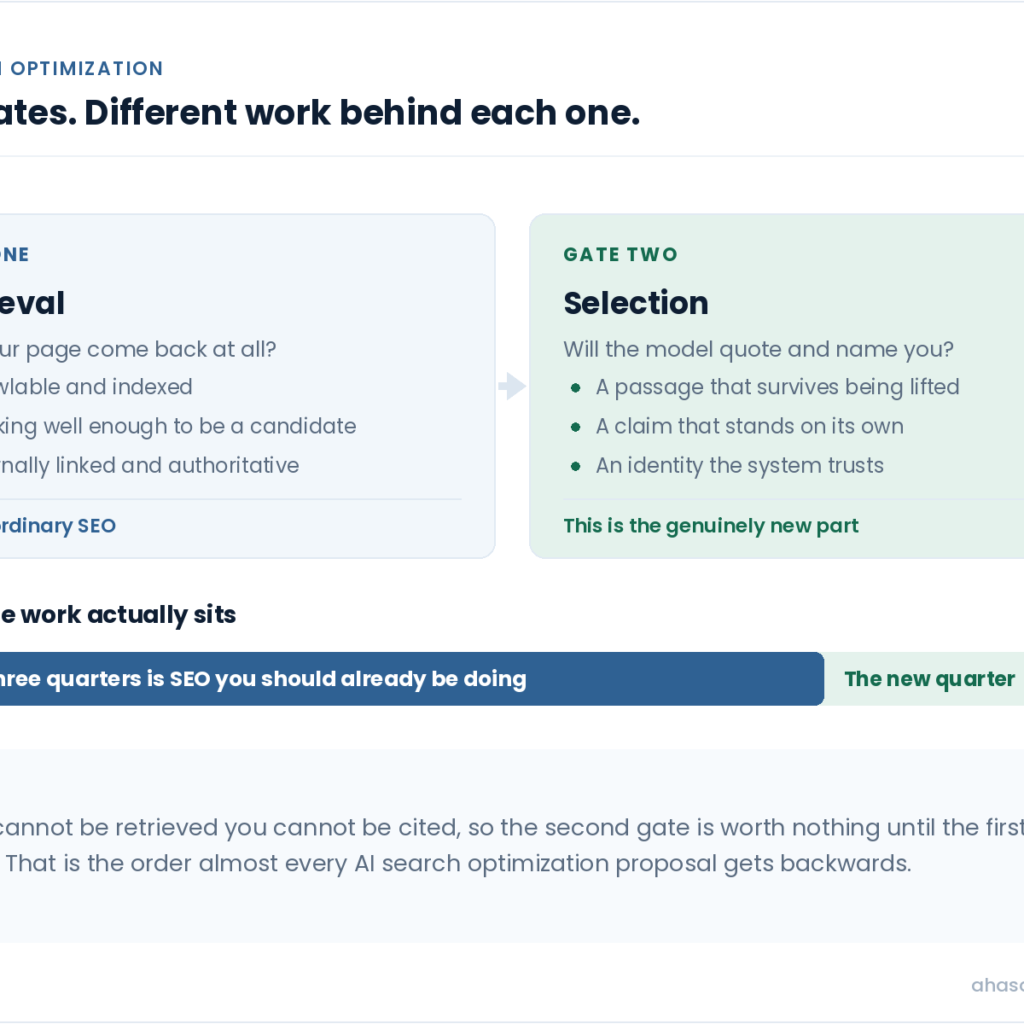
Task: Click 'work actually sits' subheading
Action: click(x=128, y=615)
